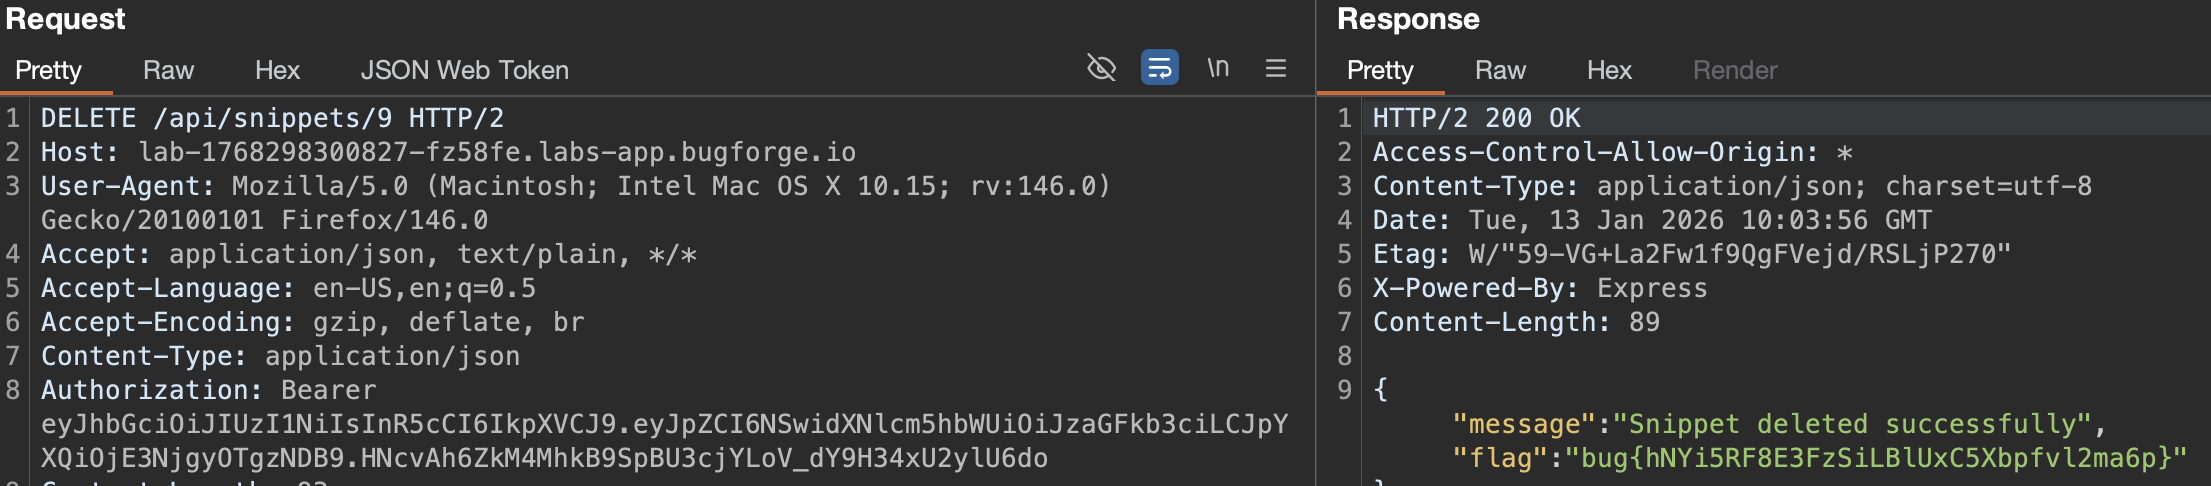The height and width of the screenshot is (486, 2211).
Task: Click the Authorization header name
Action: coord(150,390)
